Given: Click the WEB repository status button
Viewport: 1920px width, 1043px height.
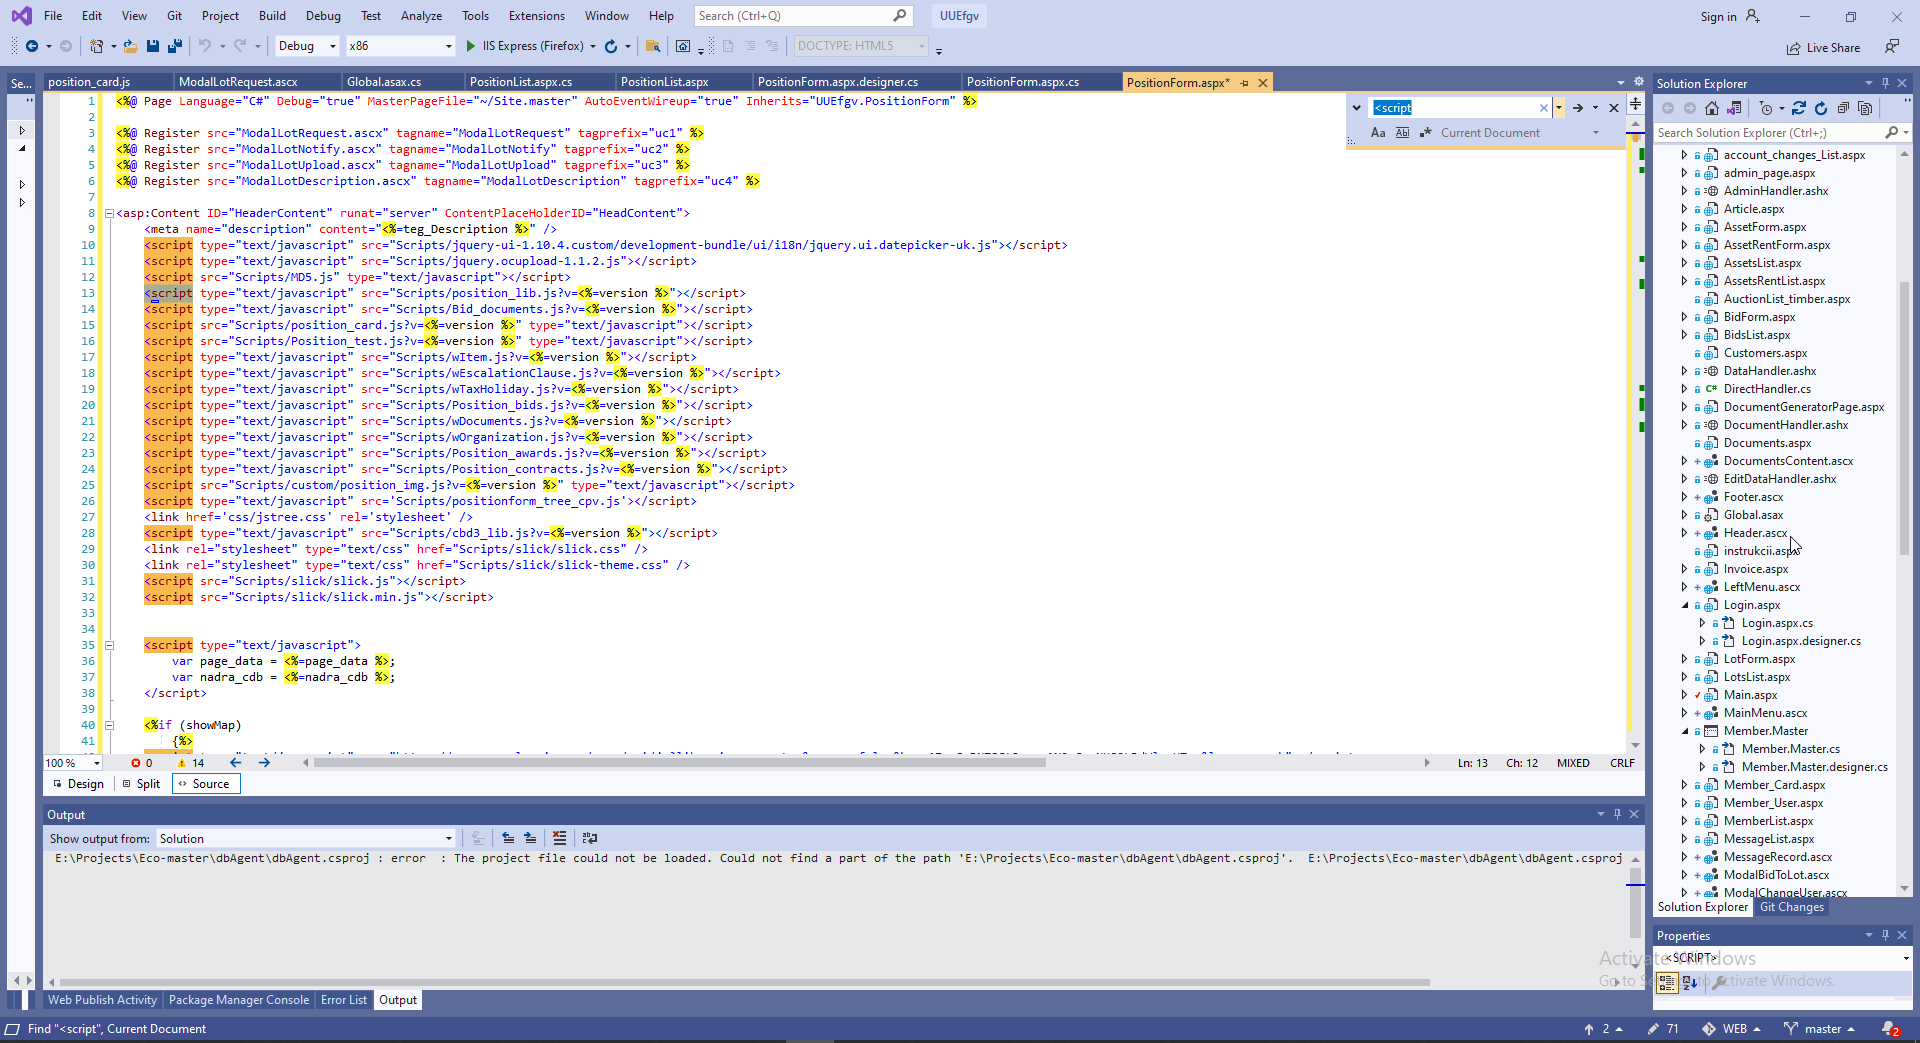Looking at the screenshot, I should pos(1731,1029).
